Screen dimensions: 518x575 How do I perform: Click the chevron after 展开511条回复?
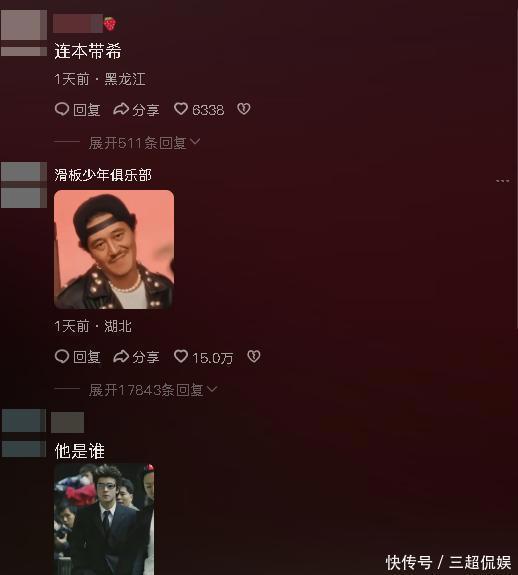(195, 142)
